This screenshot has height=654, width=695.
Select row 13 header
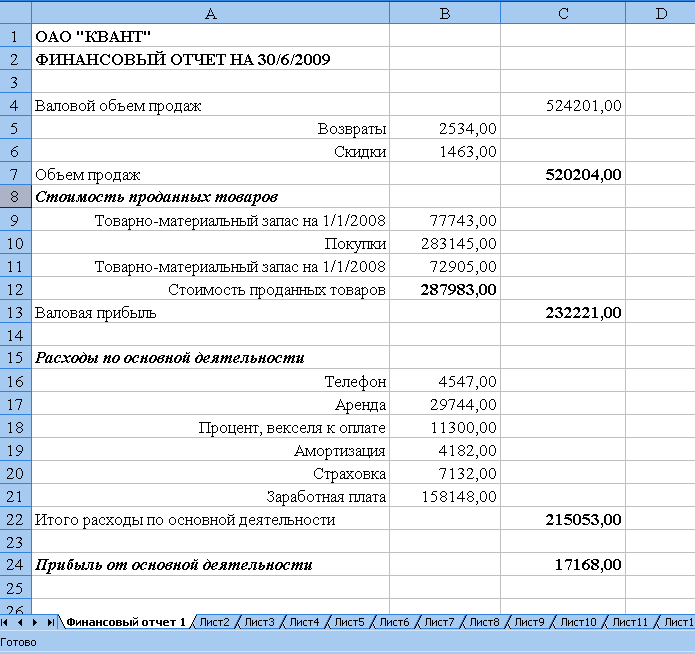point(16,312)
